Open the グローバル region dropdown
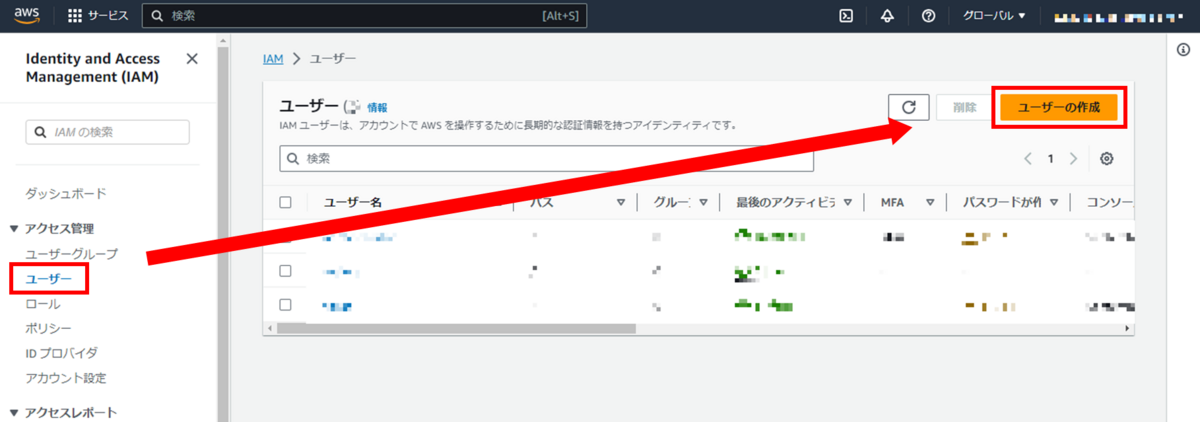The width and height of the screenshot is (1200, 422). 994,16
